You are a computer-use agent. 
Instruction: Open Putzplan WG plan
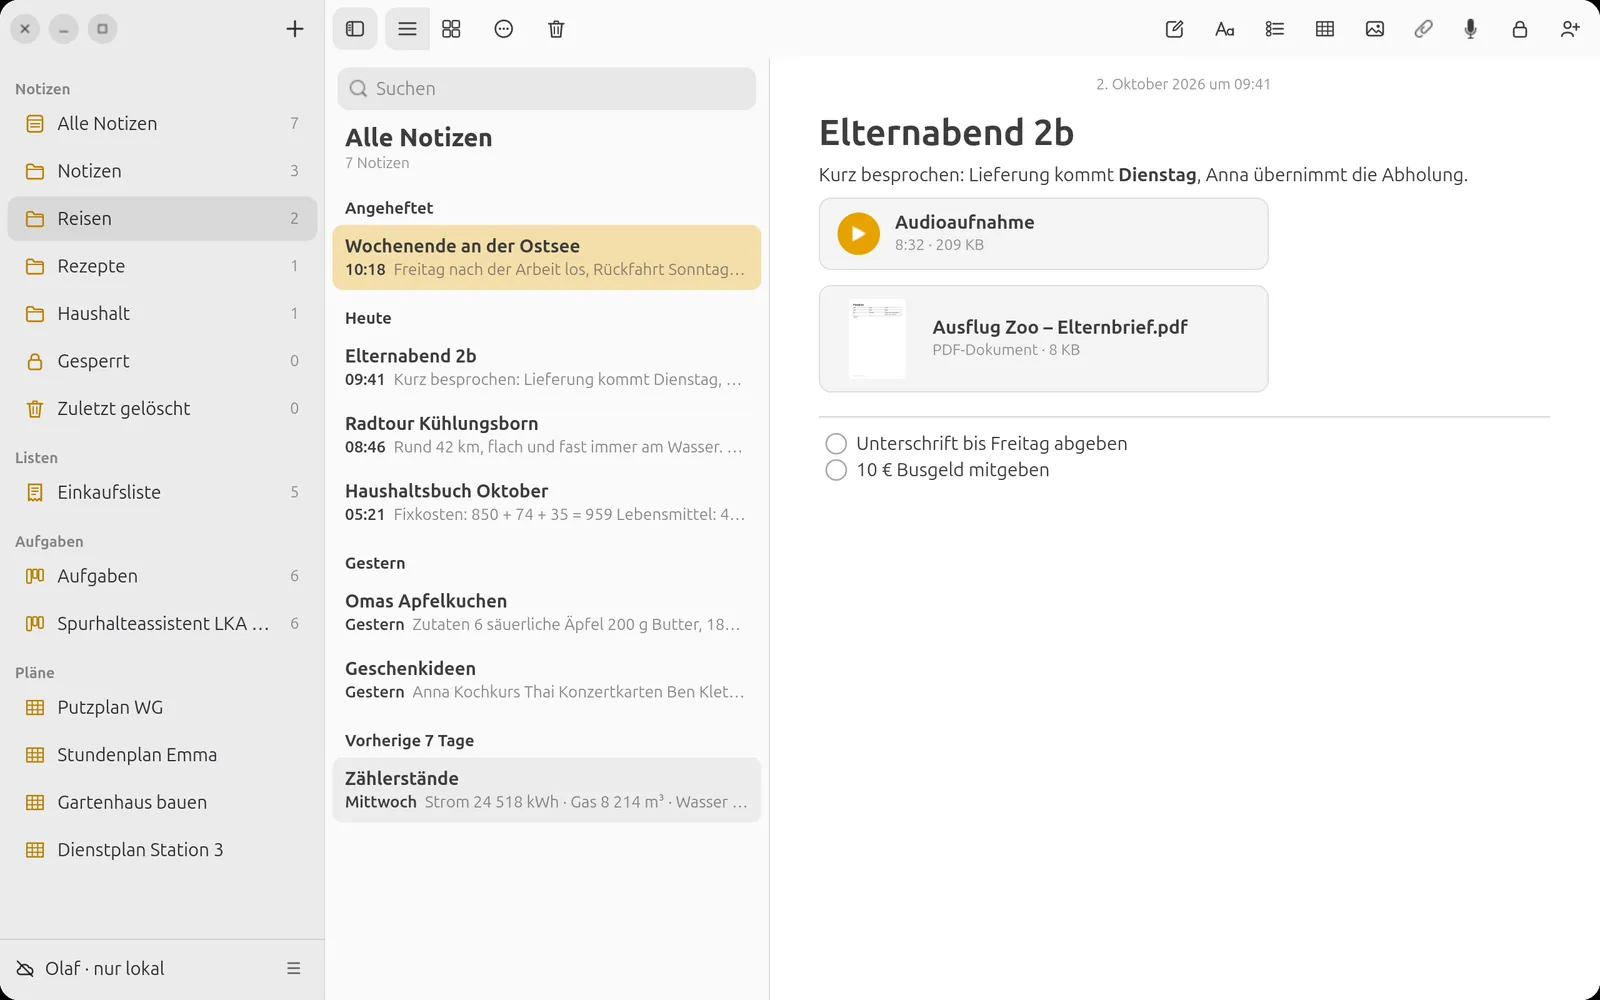tap(162, 707)
